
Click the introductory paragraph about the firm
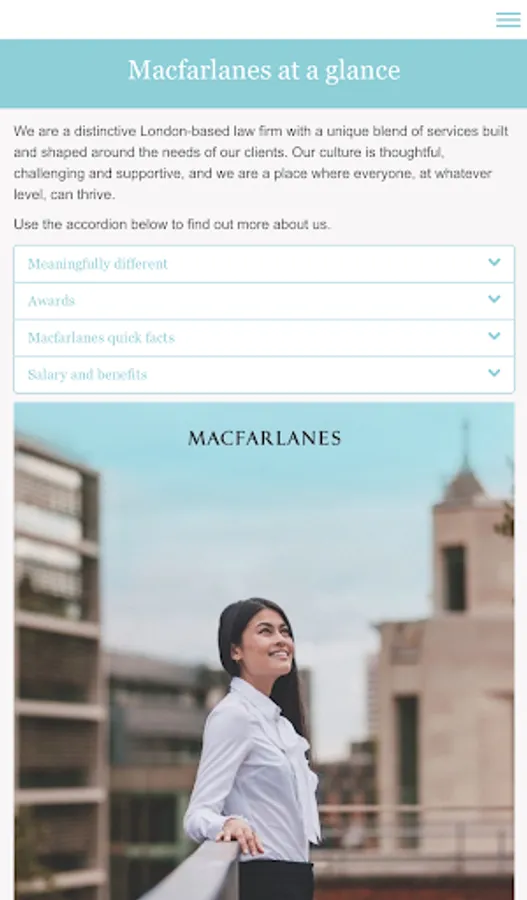coord(261,162)
